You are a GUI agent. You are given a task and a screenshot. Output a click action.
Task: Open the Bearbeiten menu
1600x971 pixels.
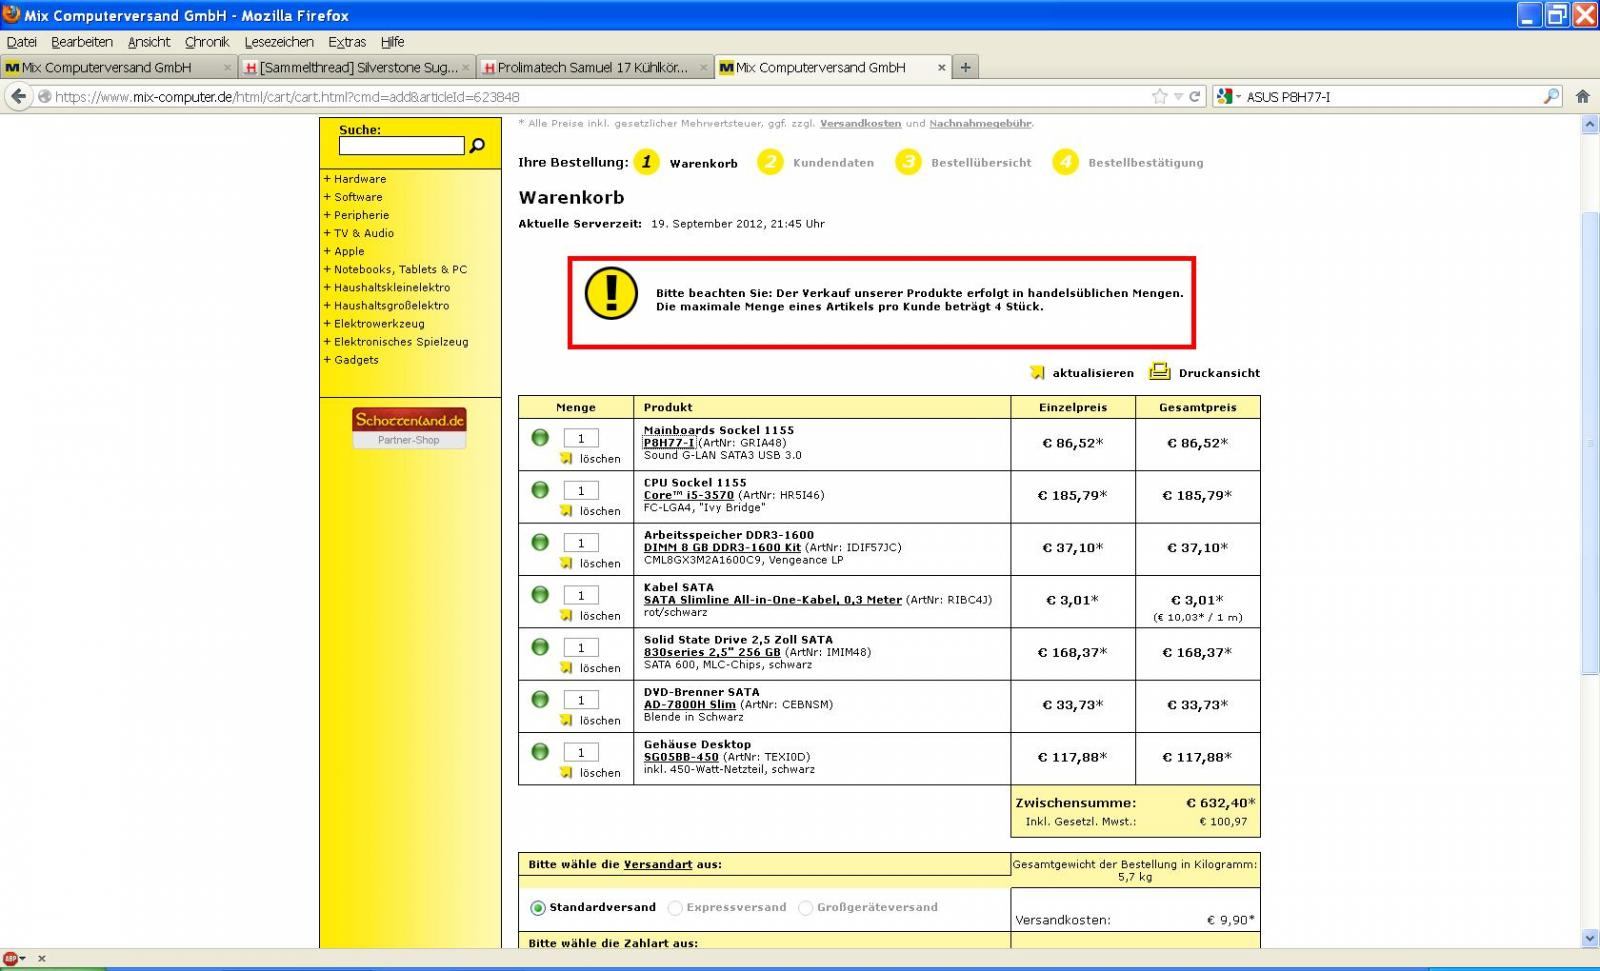point(82,42)
